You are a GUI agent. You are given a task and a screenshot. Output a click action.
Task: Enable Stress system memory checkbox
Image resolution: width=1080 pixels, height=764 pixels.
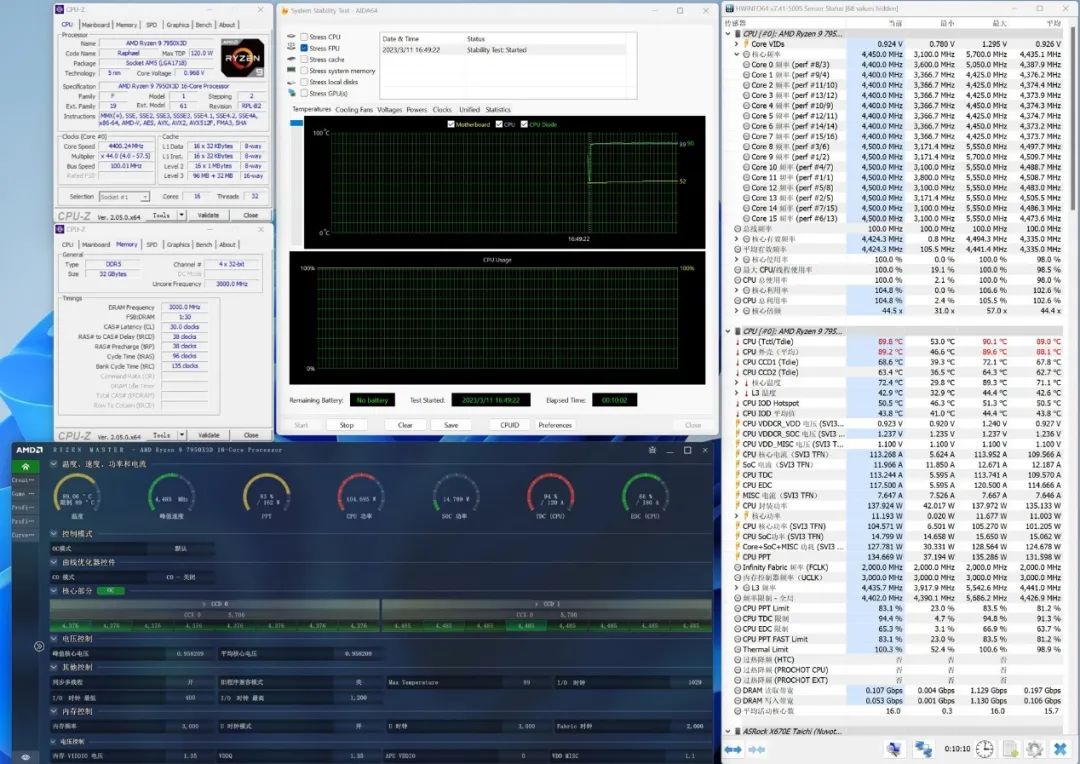coord(304,71)
